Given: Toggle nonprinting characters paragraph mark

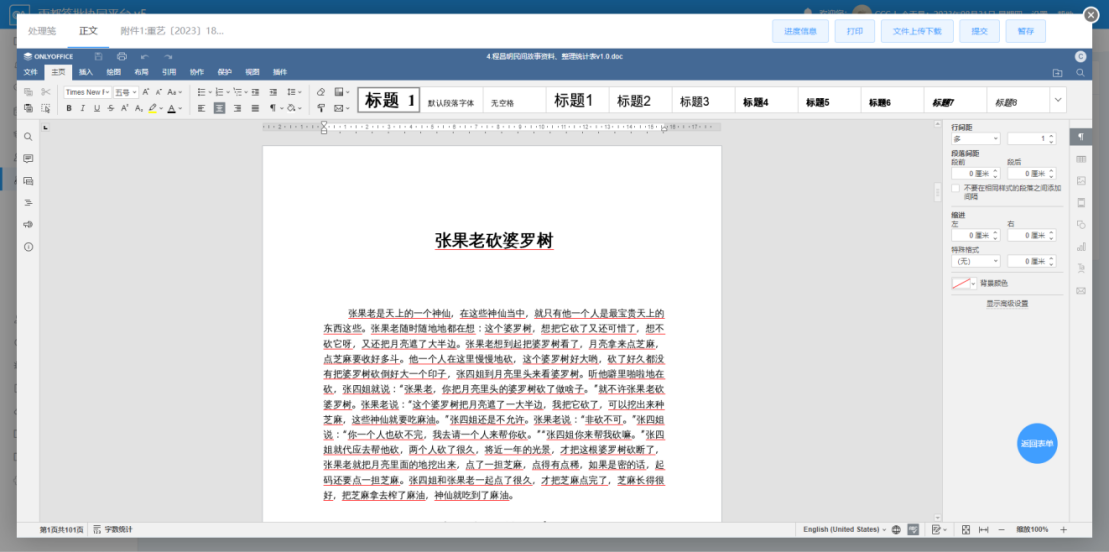Looking at the screenshot, I should point(274,108).
